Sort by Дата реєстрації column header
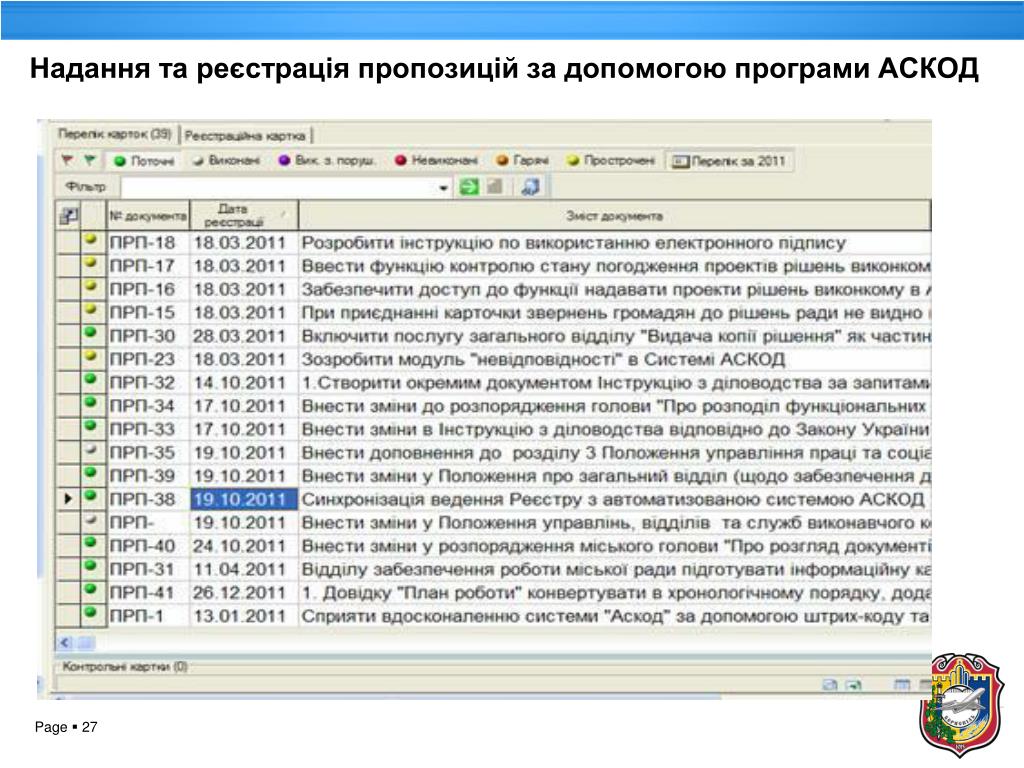 244,216
